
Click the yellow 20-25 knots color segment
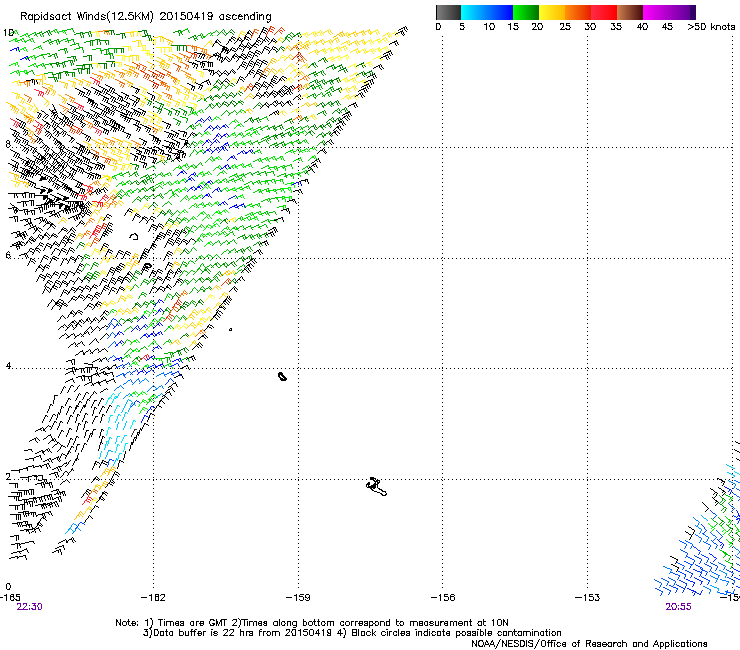(552, 12)
